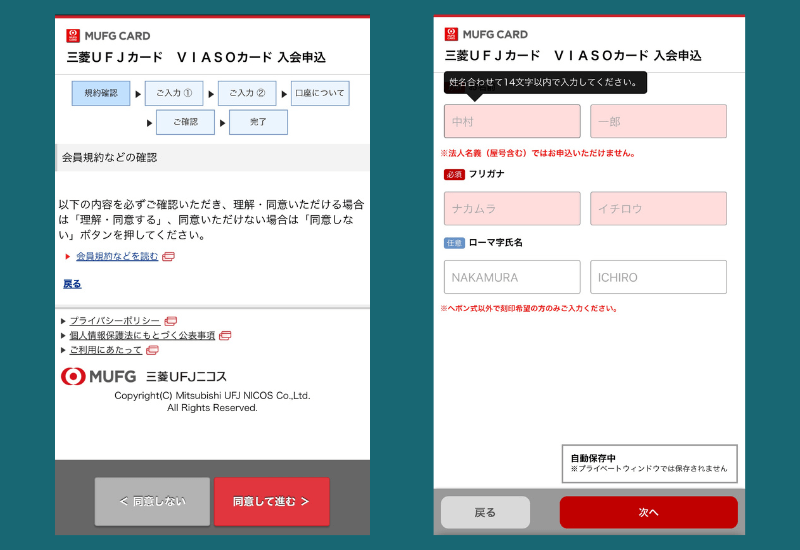
Task: Open 個人情報保護法にもとづく公表事項 link
Action: 142,335
